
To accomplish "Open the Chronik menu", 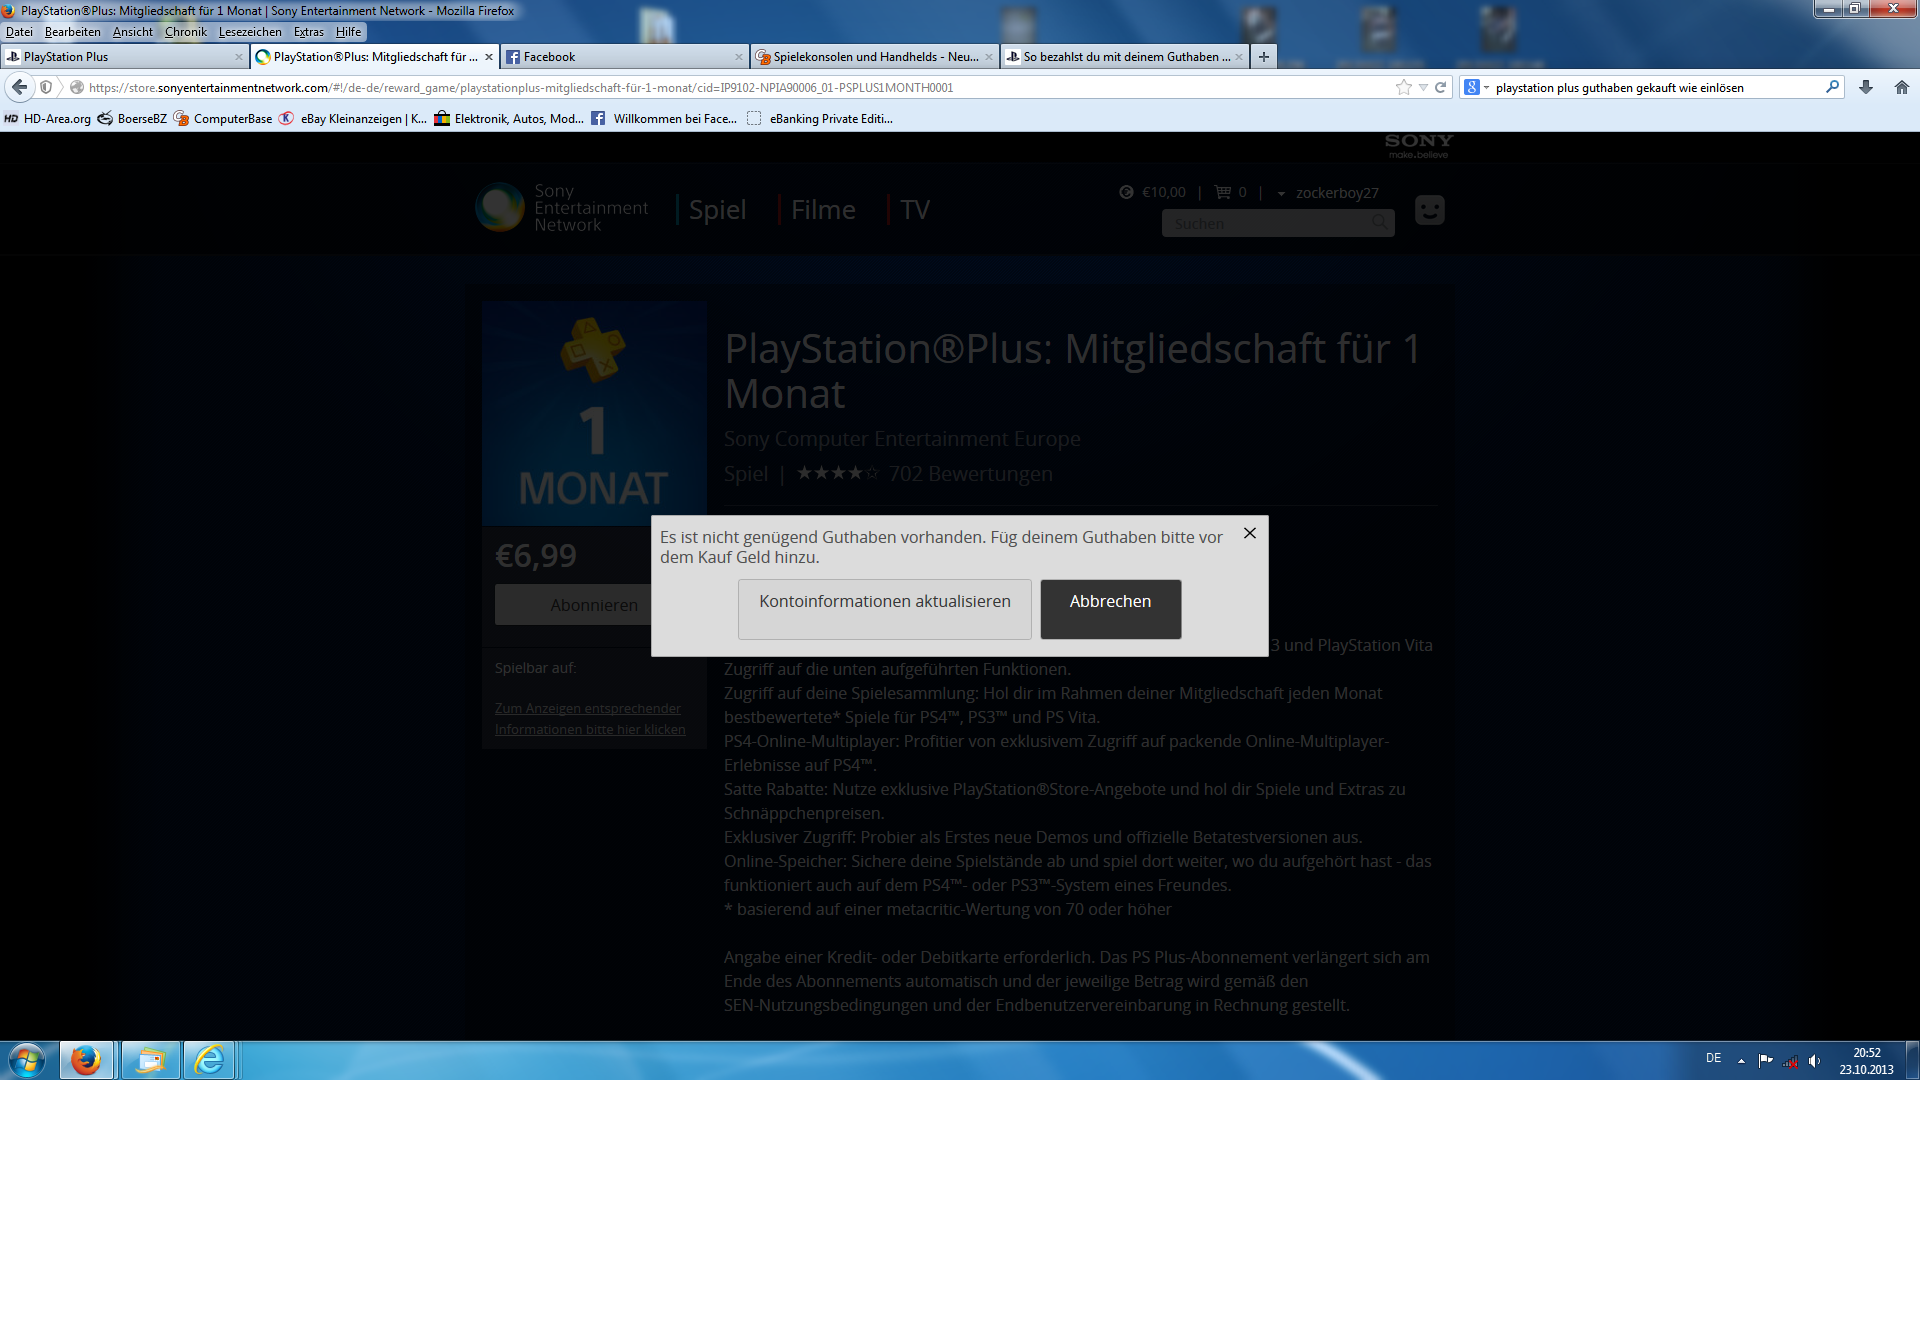I will click(186, 32).
